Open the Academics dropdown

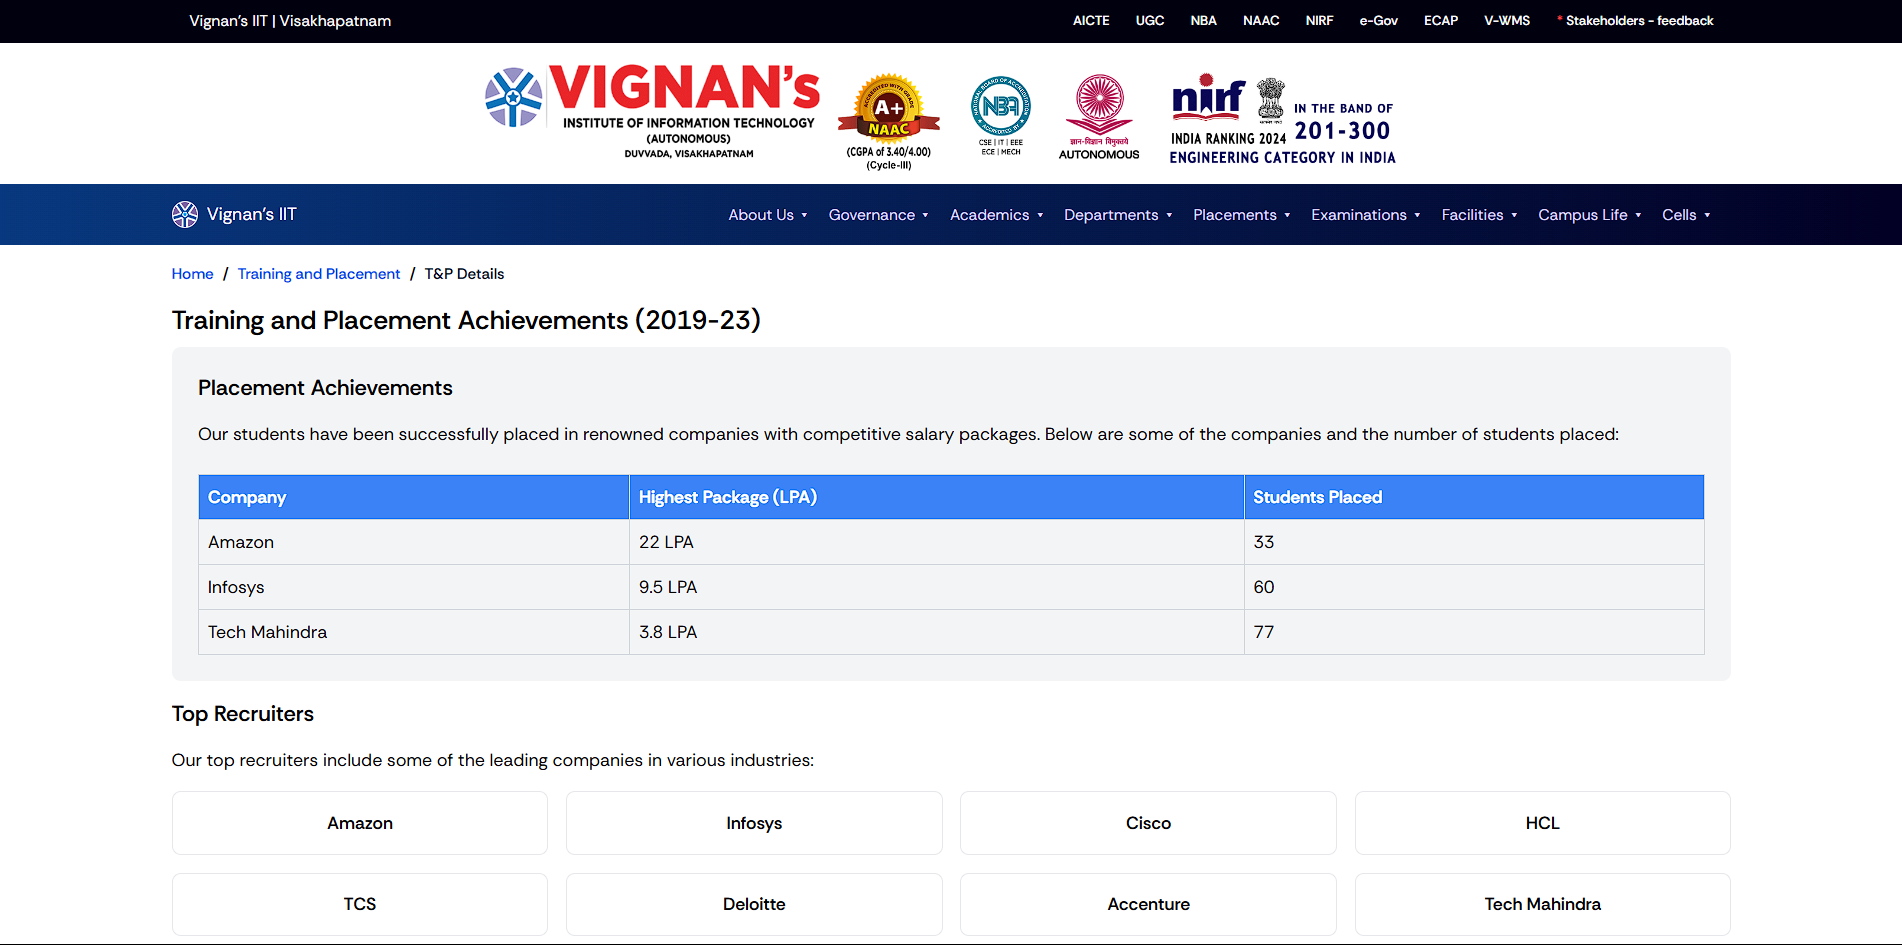tap(996, 214)
